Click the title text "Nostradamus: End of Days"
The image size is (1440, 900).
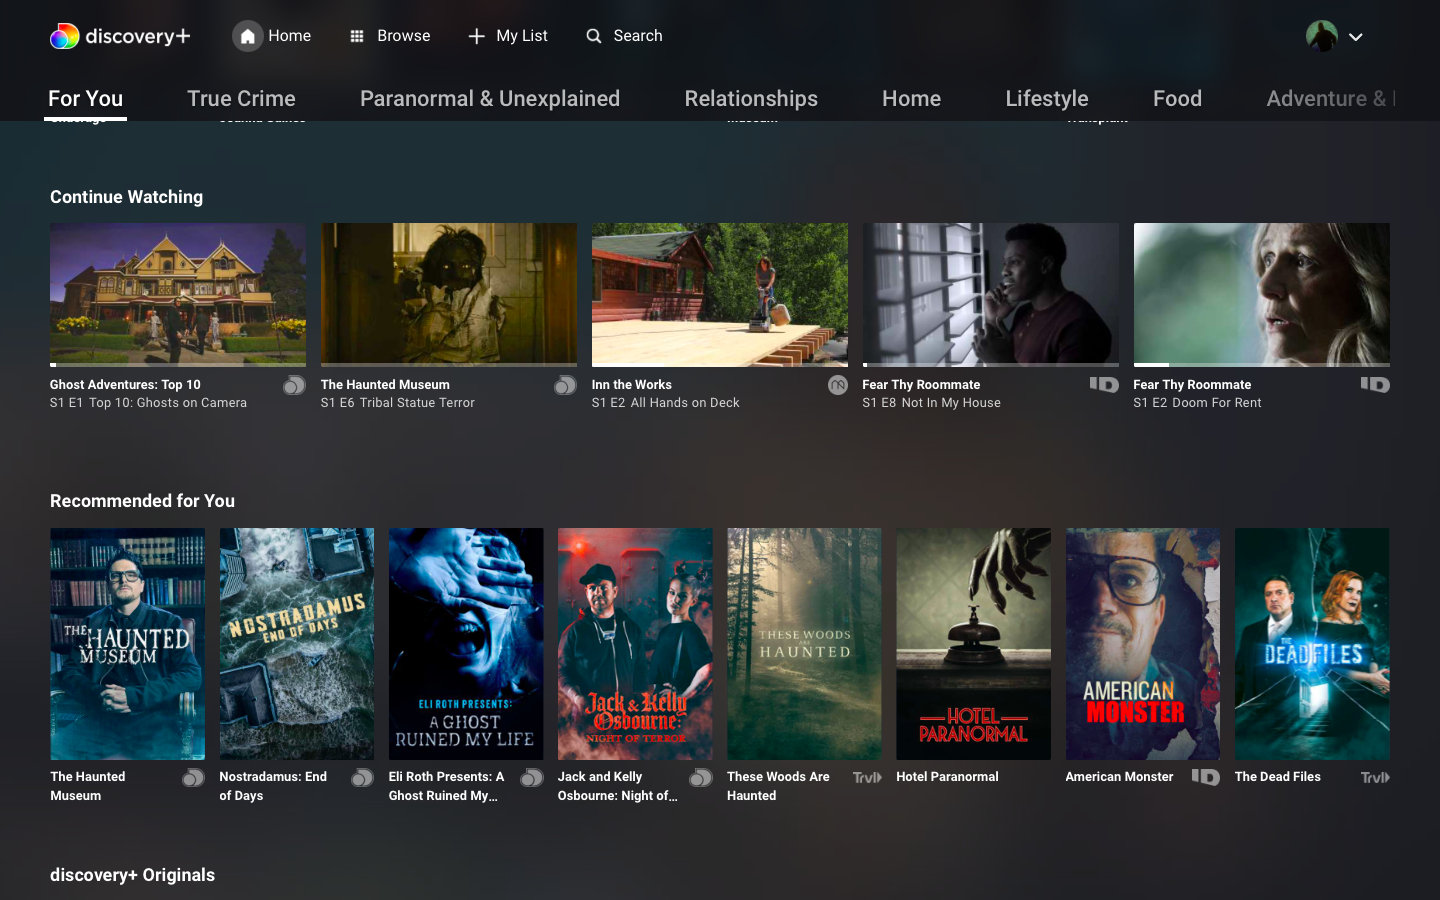273,786
